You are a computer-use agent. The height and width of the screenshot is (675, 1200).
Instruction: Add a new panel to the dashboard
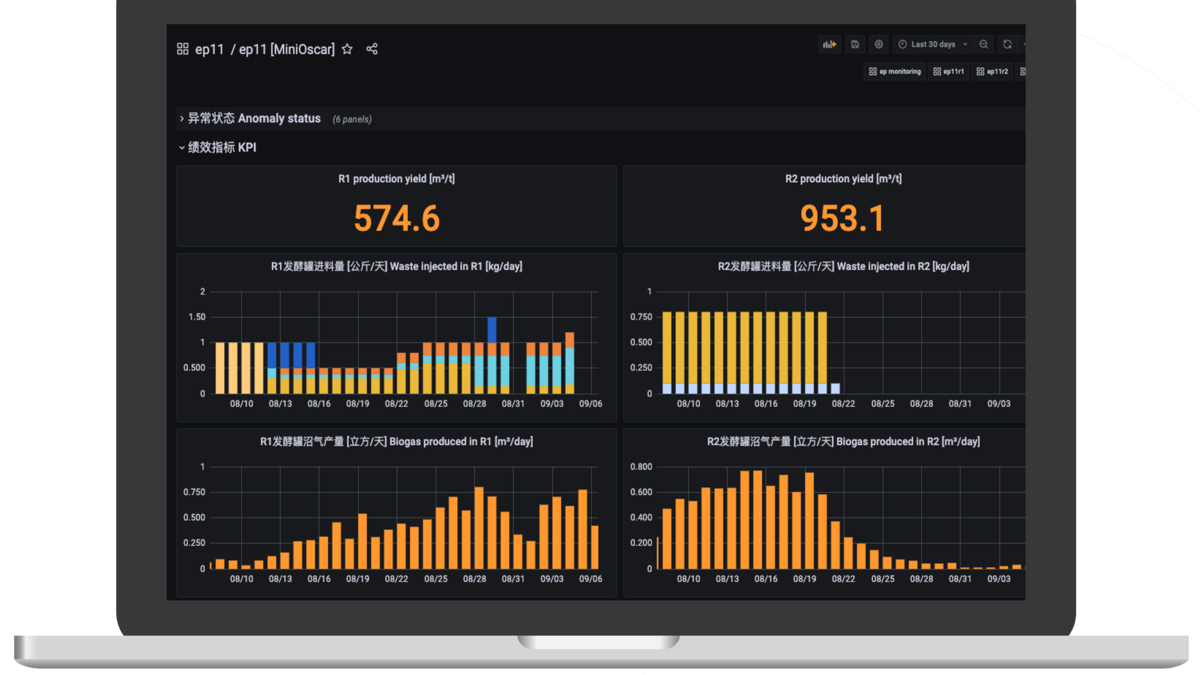pyautogui.click(x=829, y=44)
